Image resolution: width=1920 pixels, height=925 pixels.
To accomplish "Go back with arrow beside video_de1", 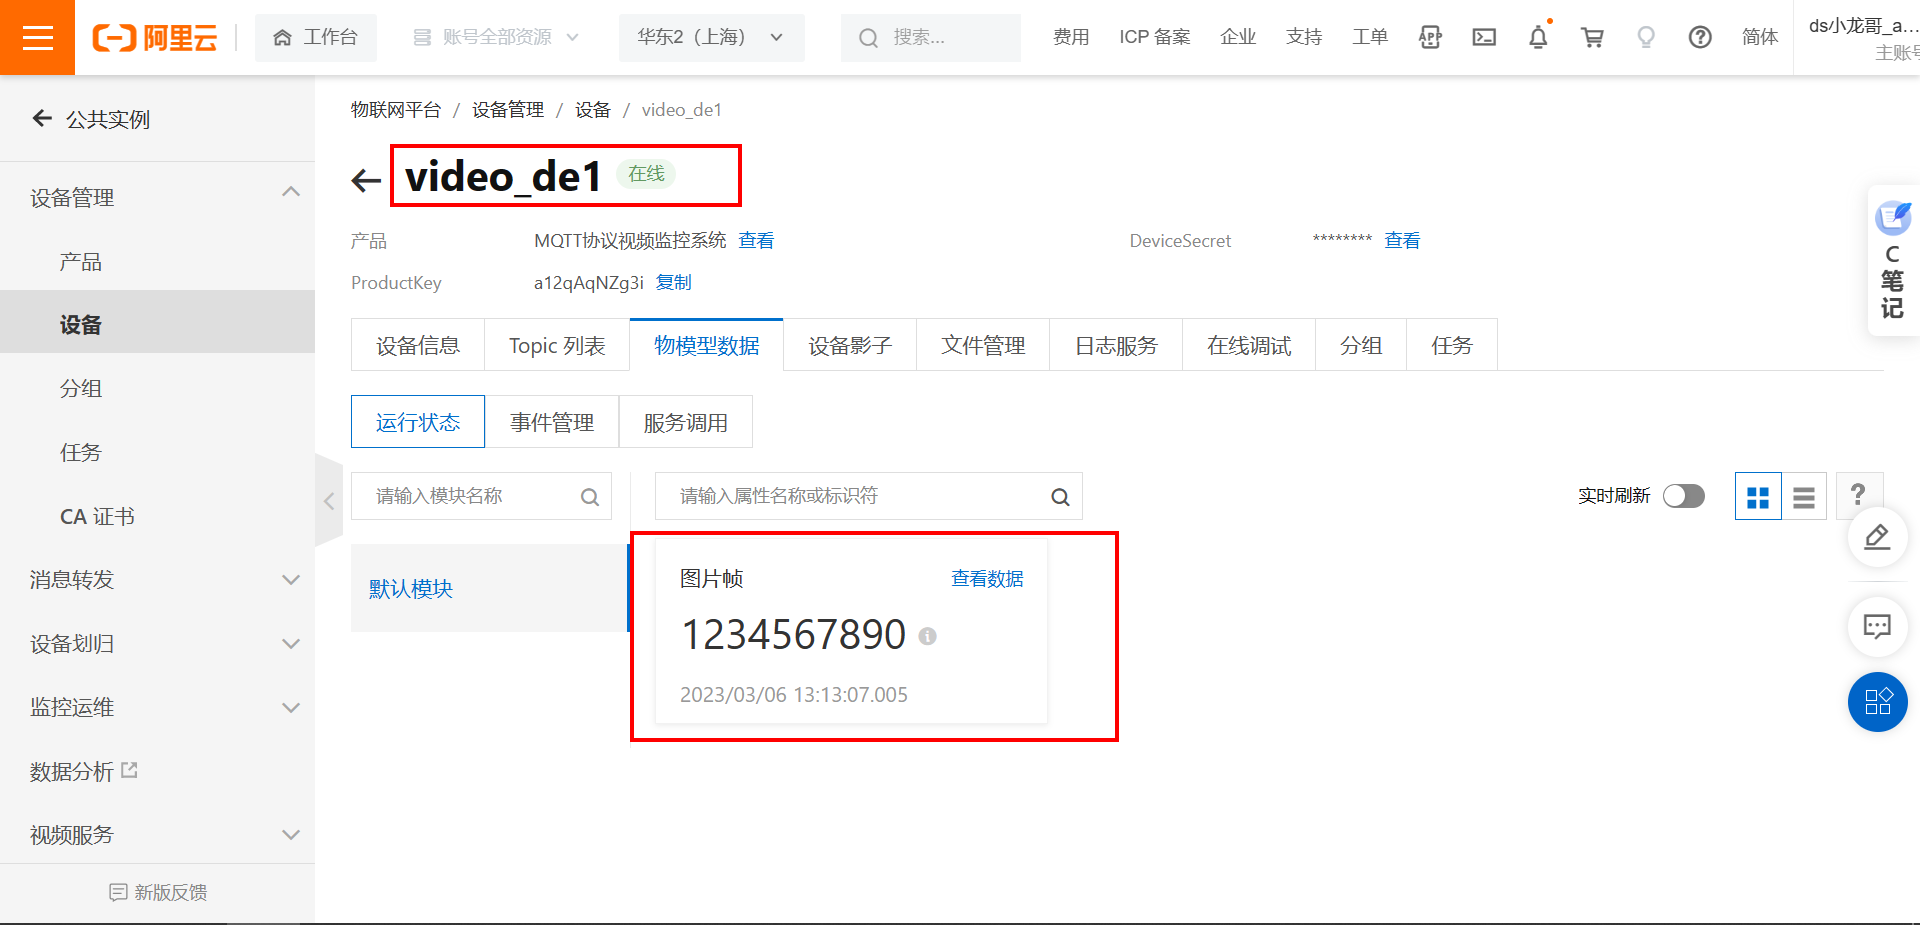I will point(366,180).
